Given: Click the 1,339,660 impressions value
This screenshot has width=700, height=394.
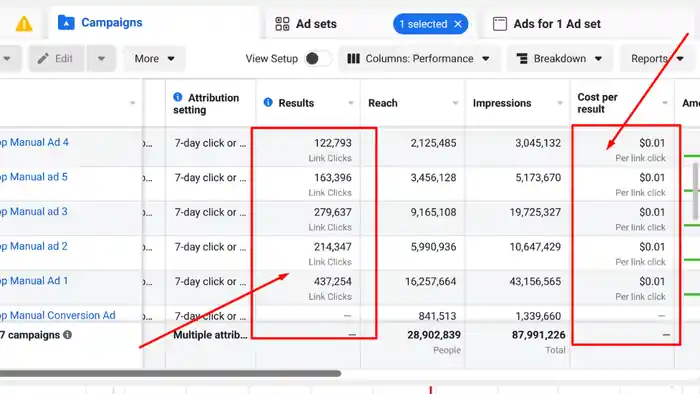Looking at the screenshot, I should click(538, 315).
